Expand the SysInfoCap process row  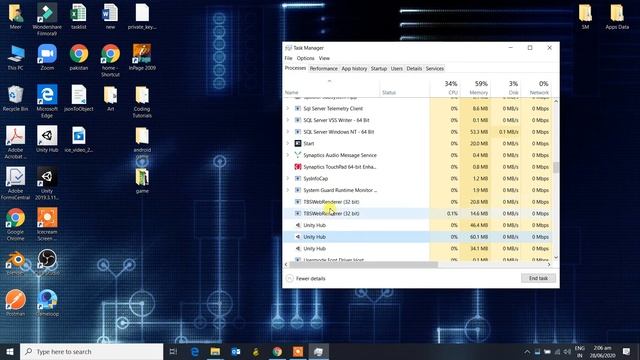click(288, 178)
